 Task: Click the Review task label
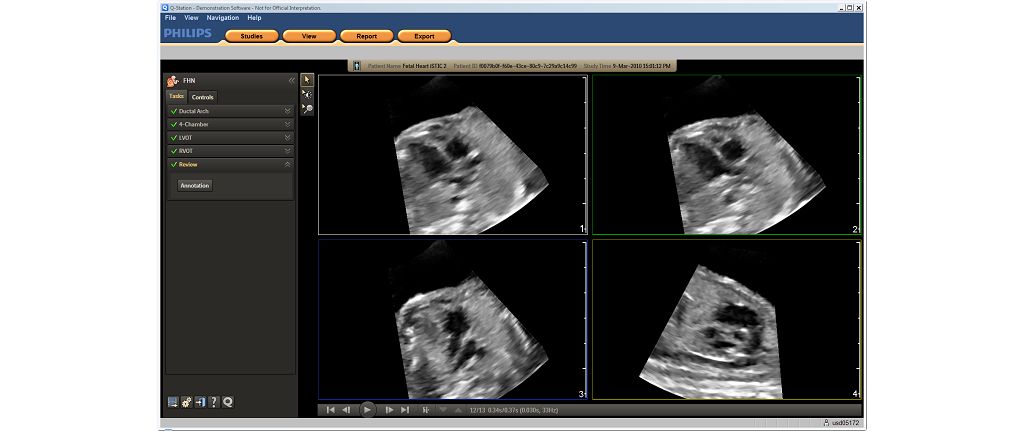[x=188, y=165]
